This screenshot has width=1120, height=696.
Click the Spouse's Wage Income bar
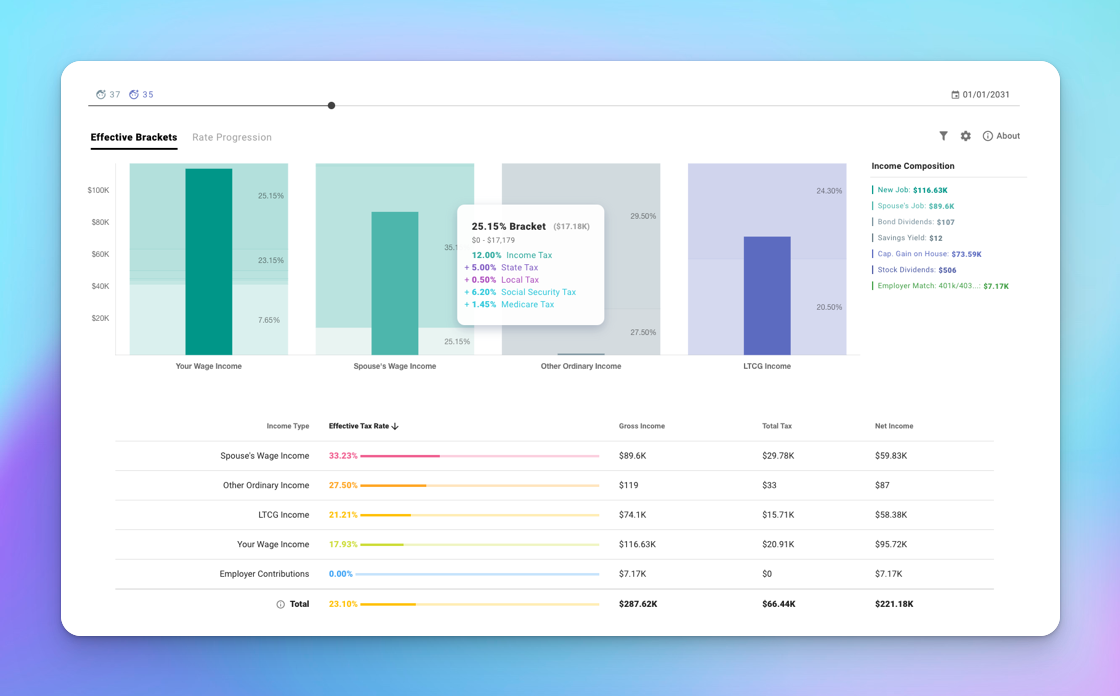point(395,283)
